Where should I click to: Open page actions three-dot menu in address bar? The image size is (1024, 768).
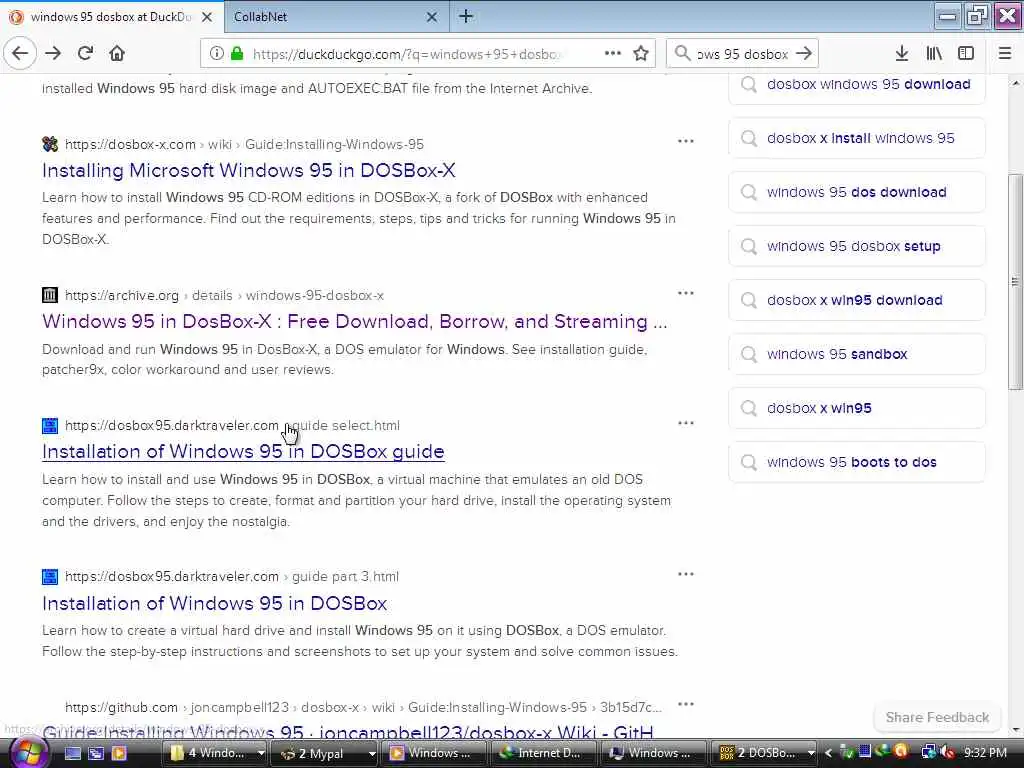click(x=613, y=54)
